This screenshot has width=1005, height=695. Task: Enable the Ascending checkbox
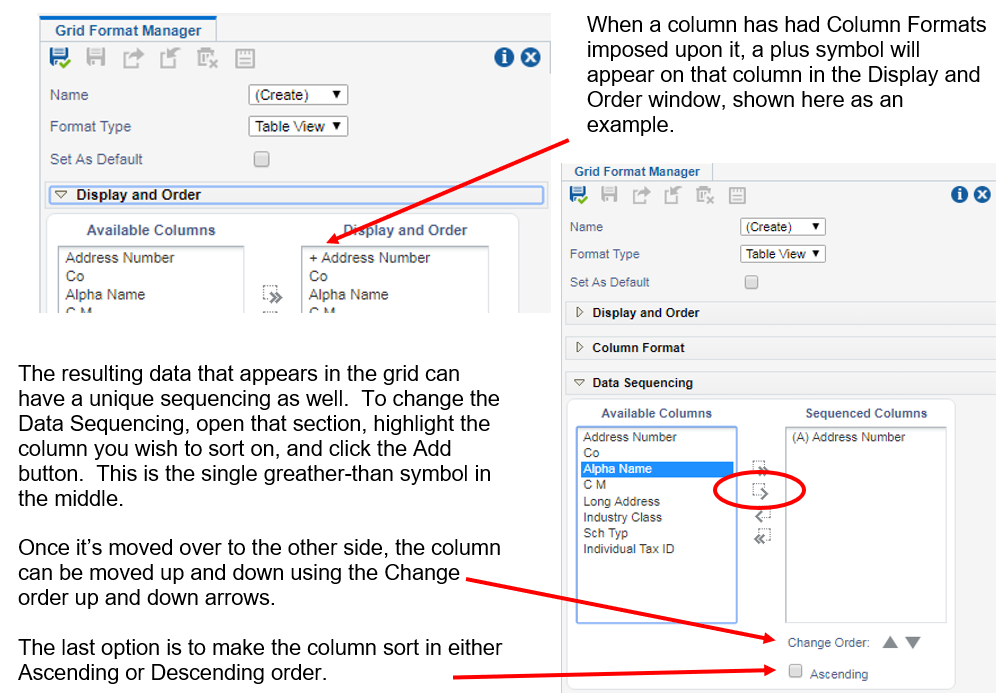tap(796, 673)
